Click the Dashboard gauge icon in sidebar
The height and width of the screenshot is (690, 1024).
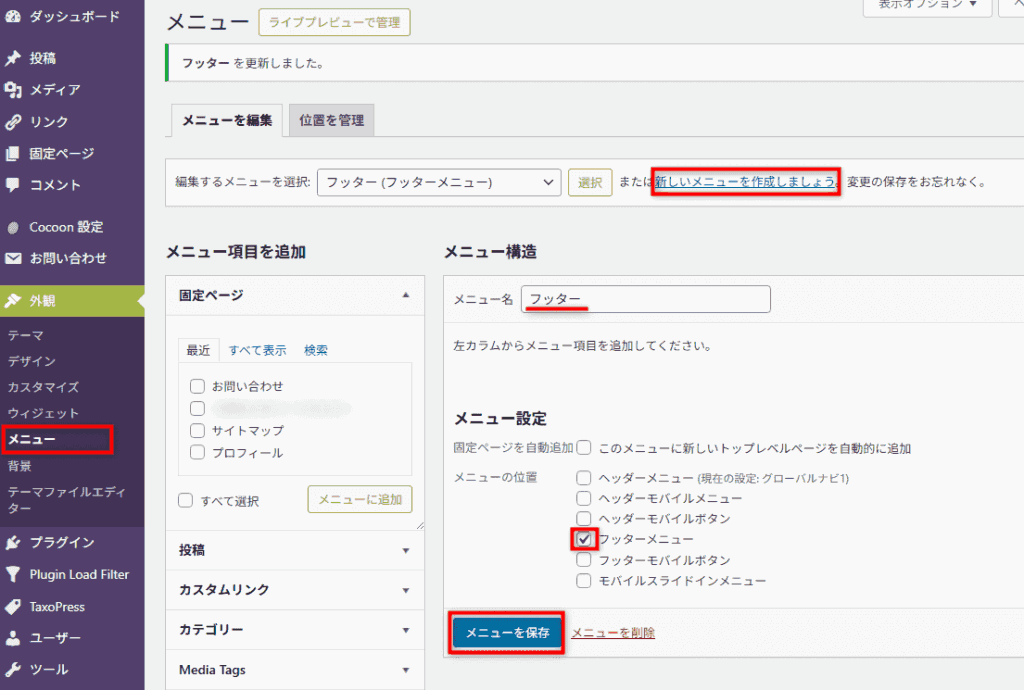tap(13, 17)
